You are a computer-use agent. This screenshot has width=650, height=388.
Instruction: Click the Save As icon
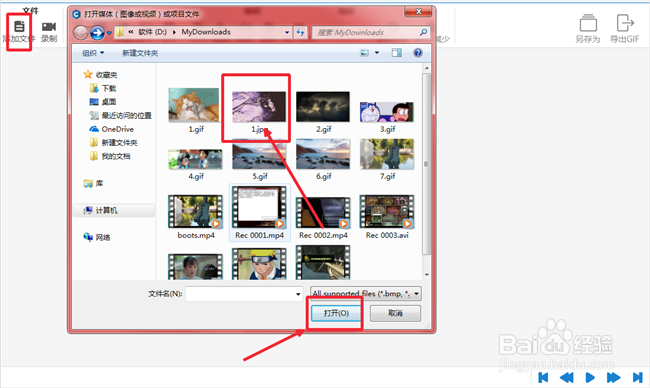(x=588, y=23)
